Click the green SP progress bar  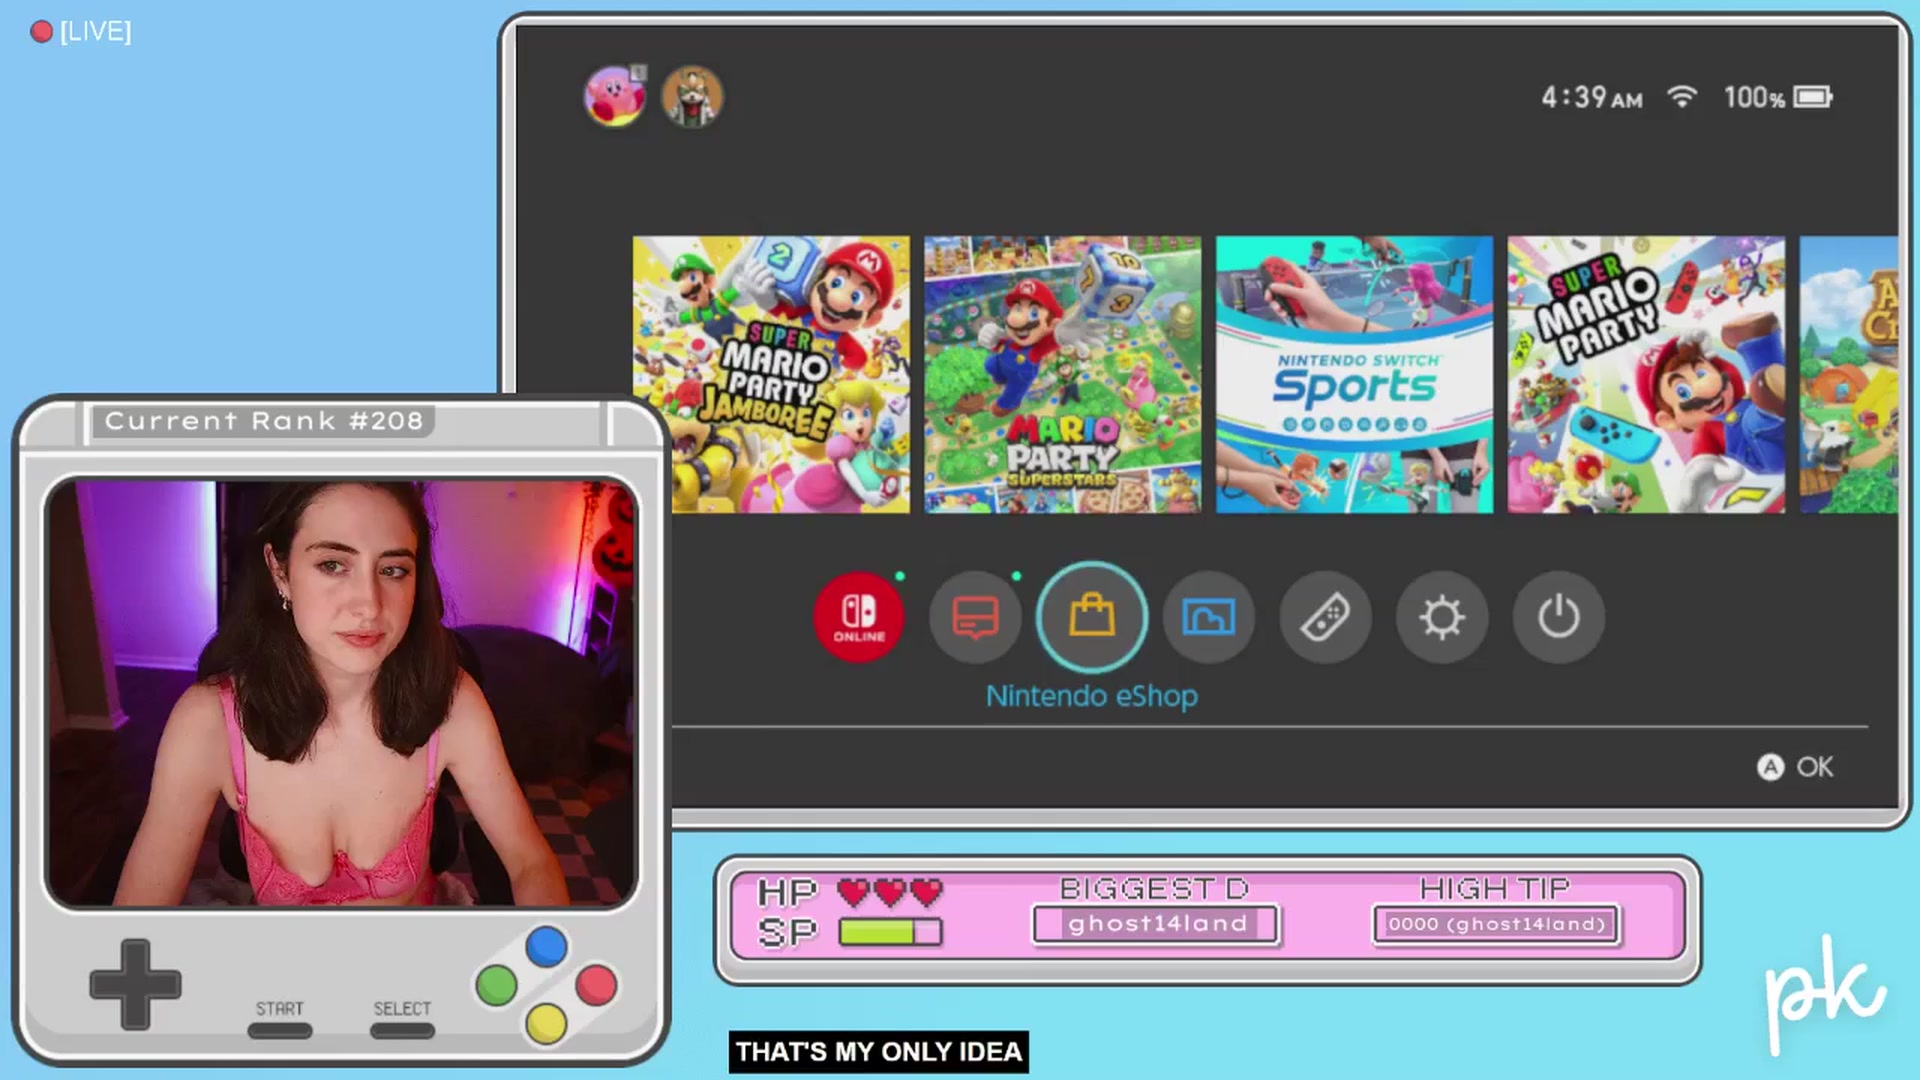coord(890,932)
